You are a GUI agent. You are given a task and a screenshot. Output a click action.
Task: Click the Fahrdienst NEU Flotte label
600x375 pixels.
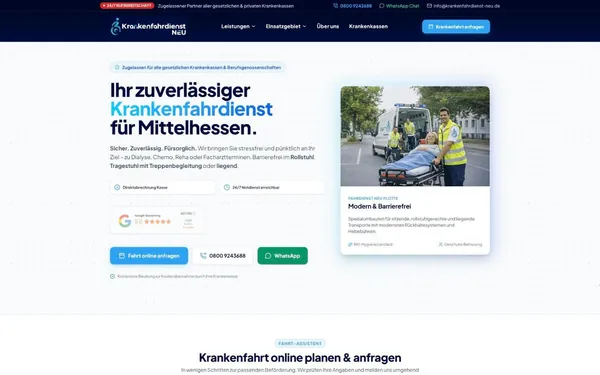373,198
